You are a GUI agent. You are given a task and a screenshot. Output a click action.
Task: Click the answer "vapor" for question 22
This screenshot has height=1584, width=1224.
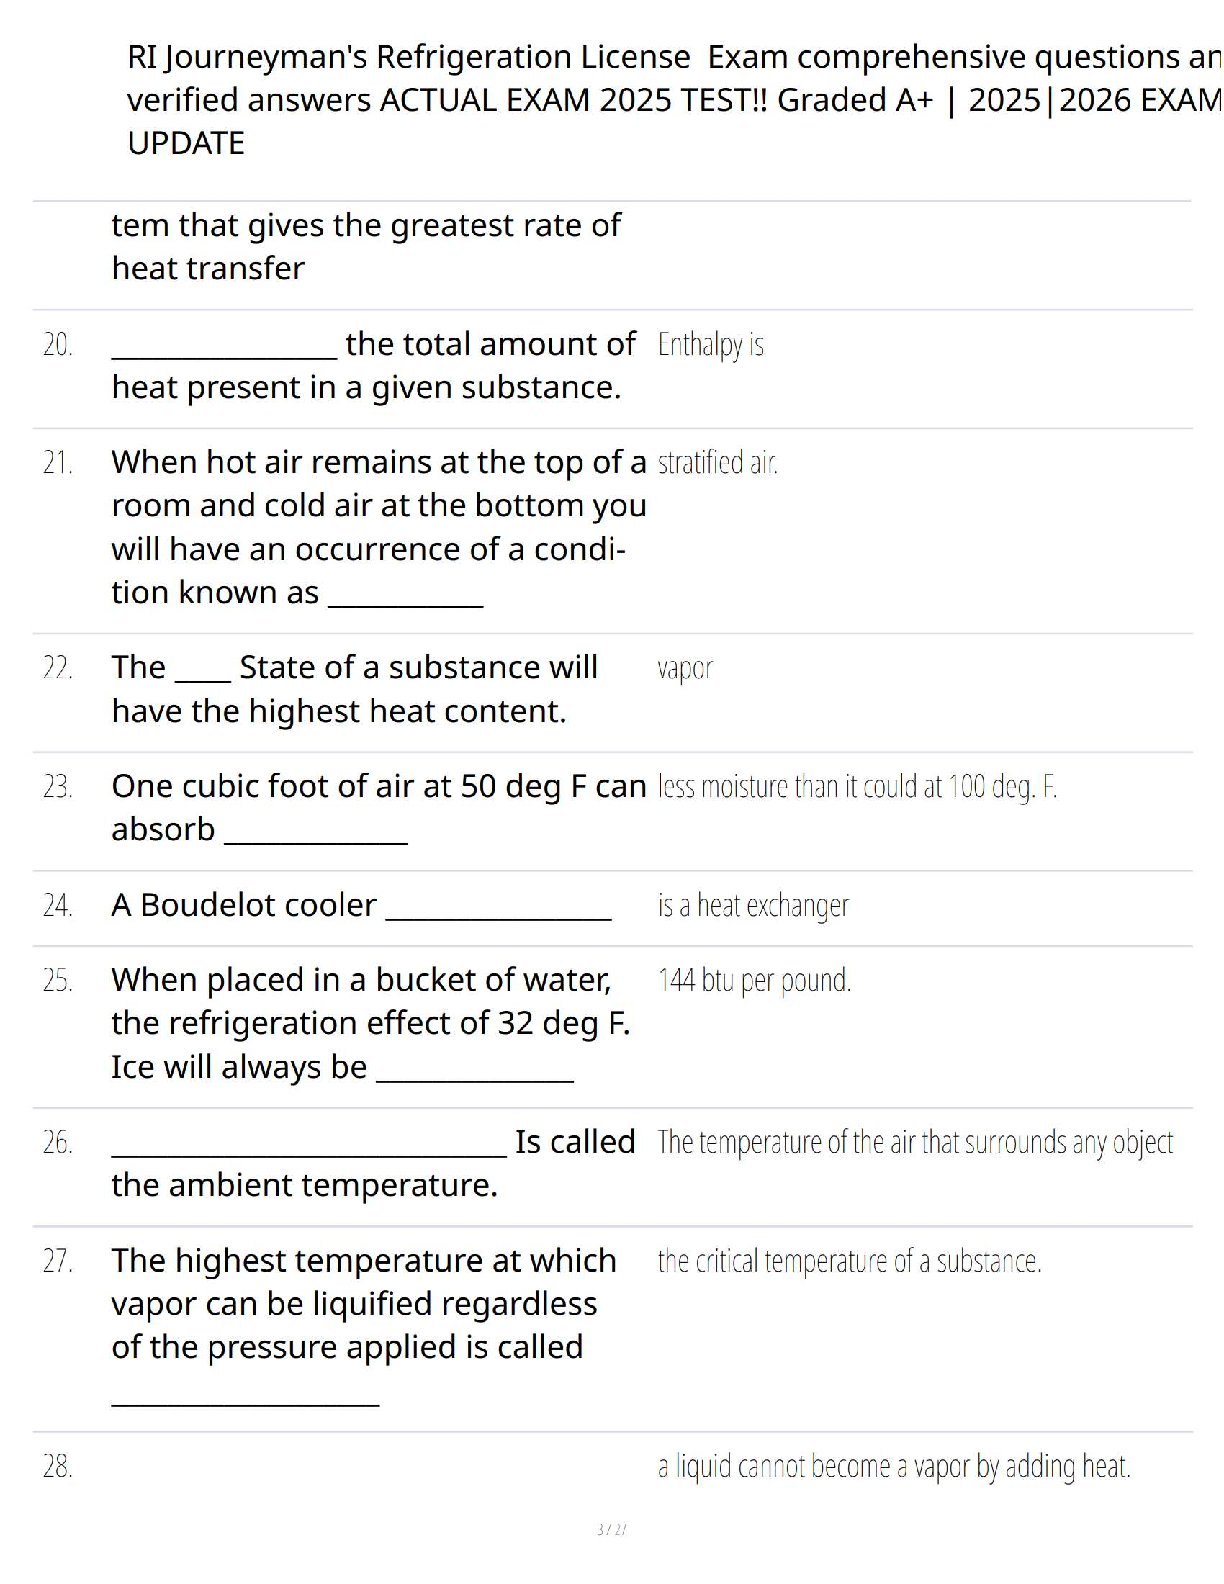tap(685, 668)
